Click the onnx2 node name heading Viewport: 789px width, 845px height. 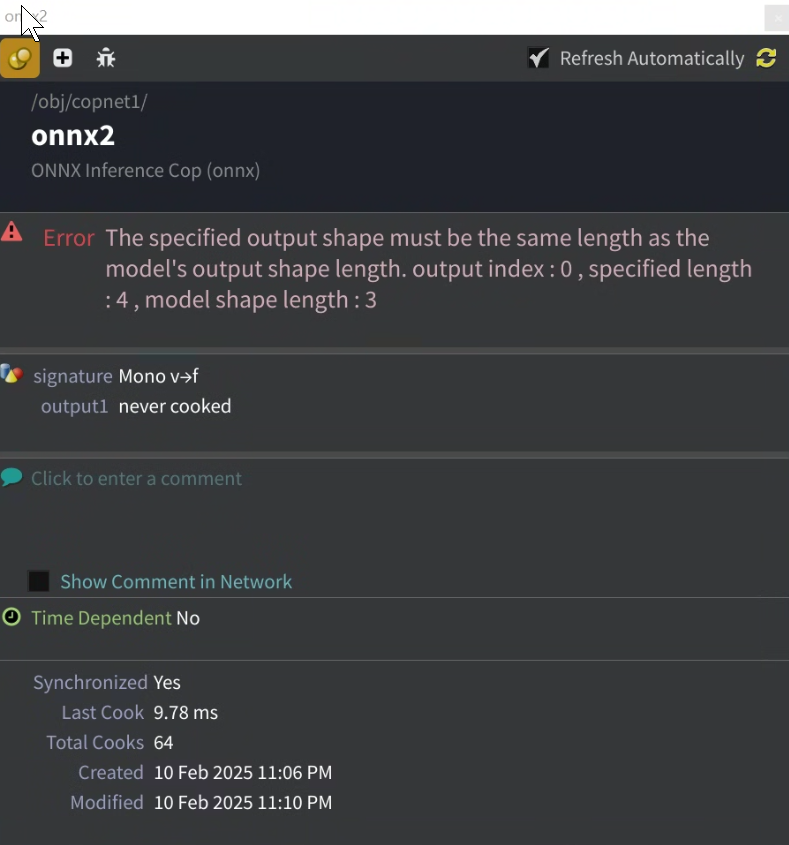tap(73, 135)
